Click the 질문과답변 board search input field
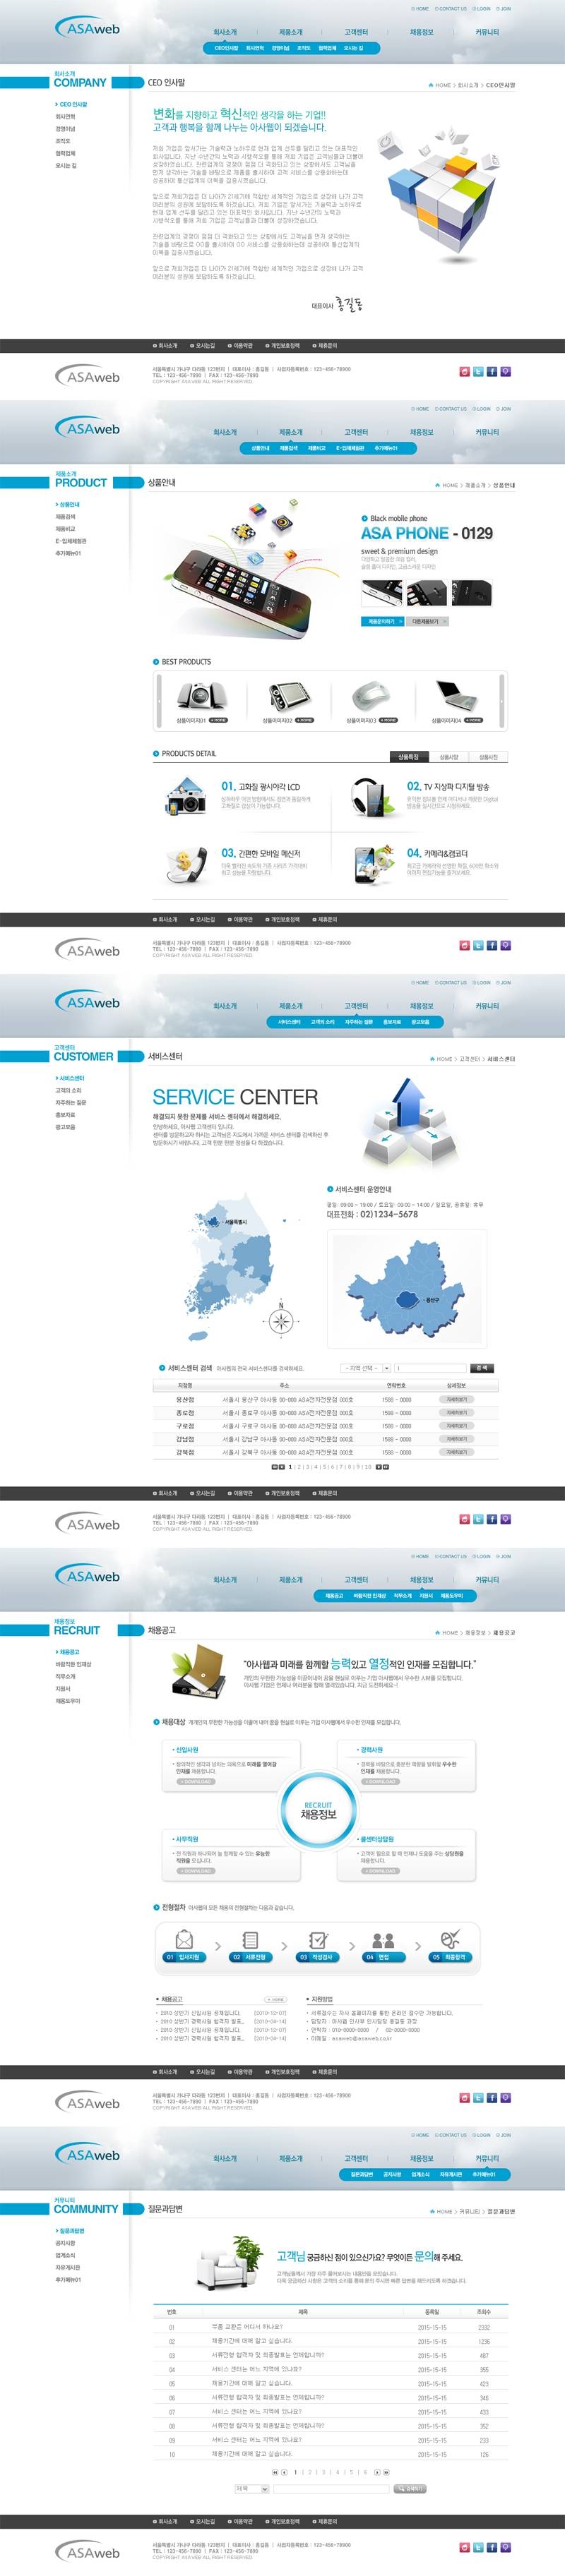 pyautogui.click(x=331, y=2490)
